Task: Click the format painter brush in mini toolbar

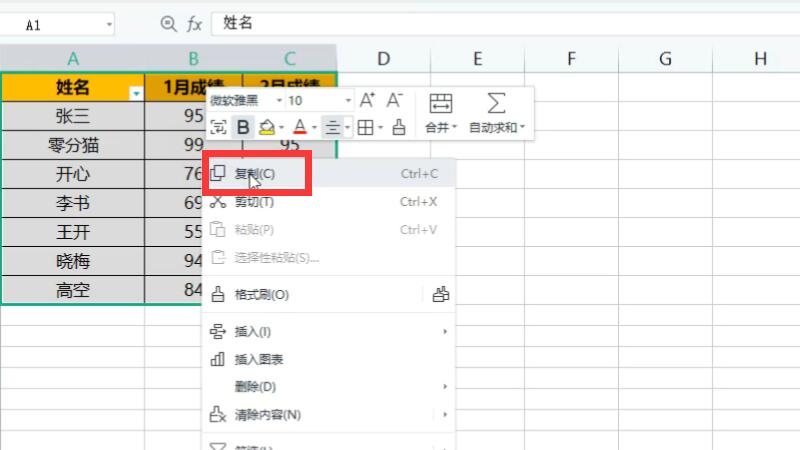Action: tap(398, 127)
